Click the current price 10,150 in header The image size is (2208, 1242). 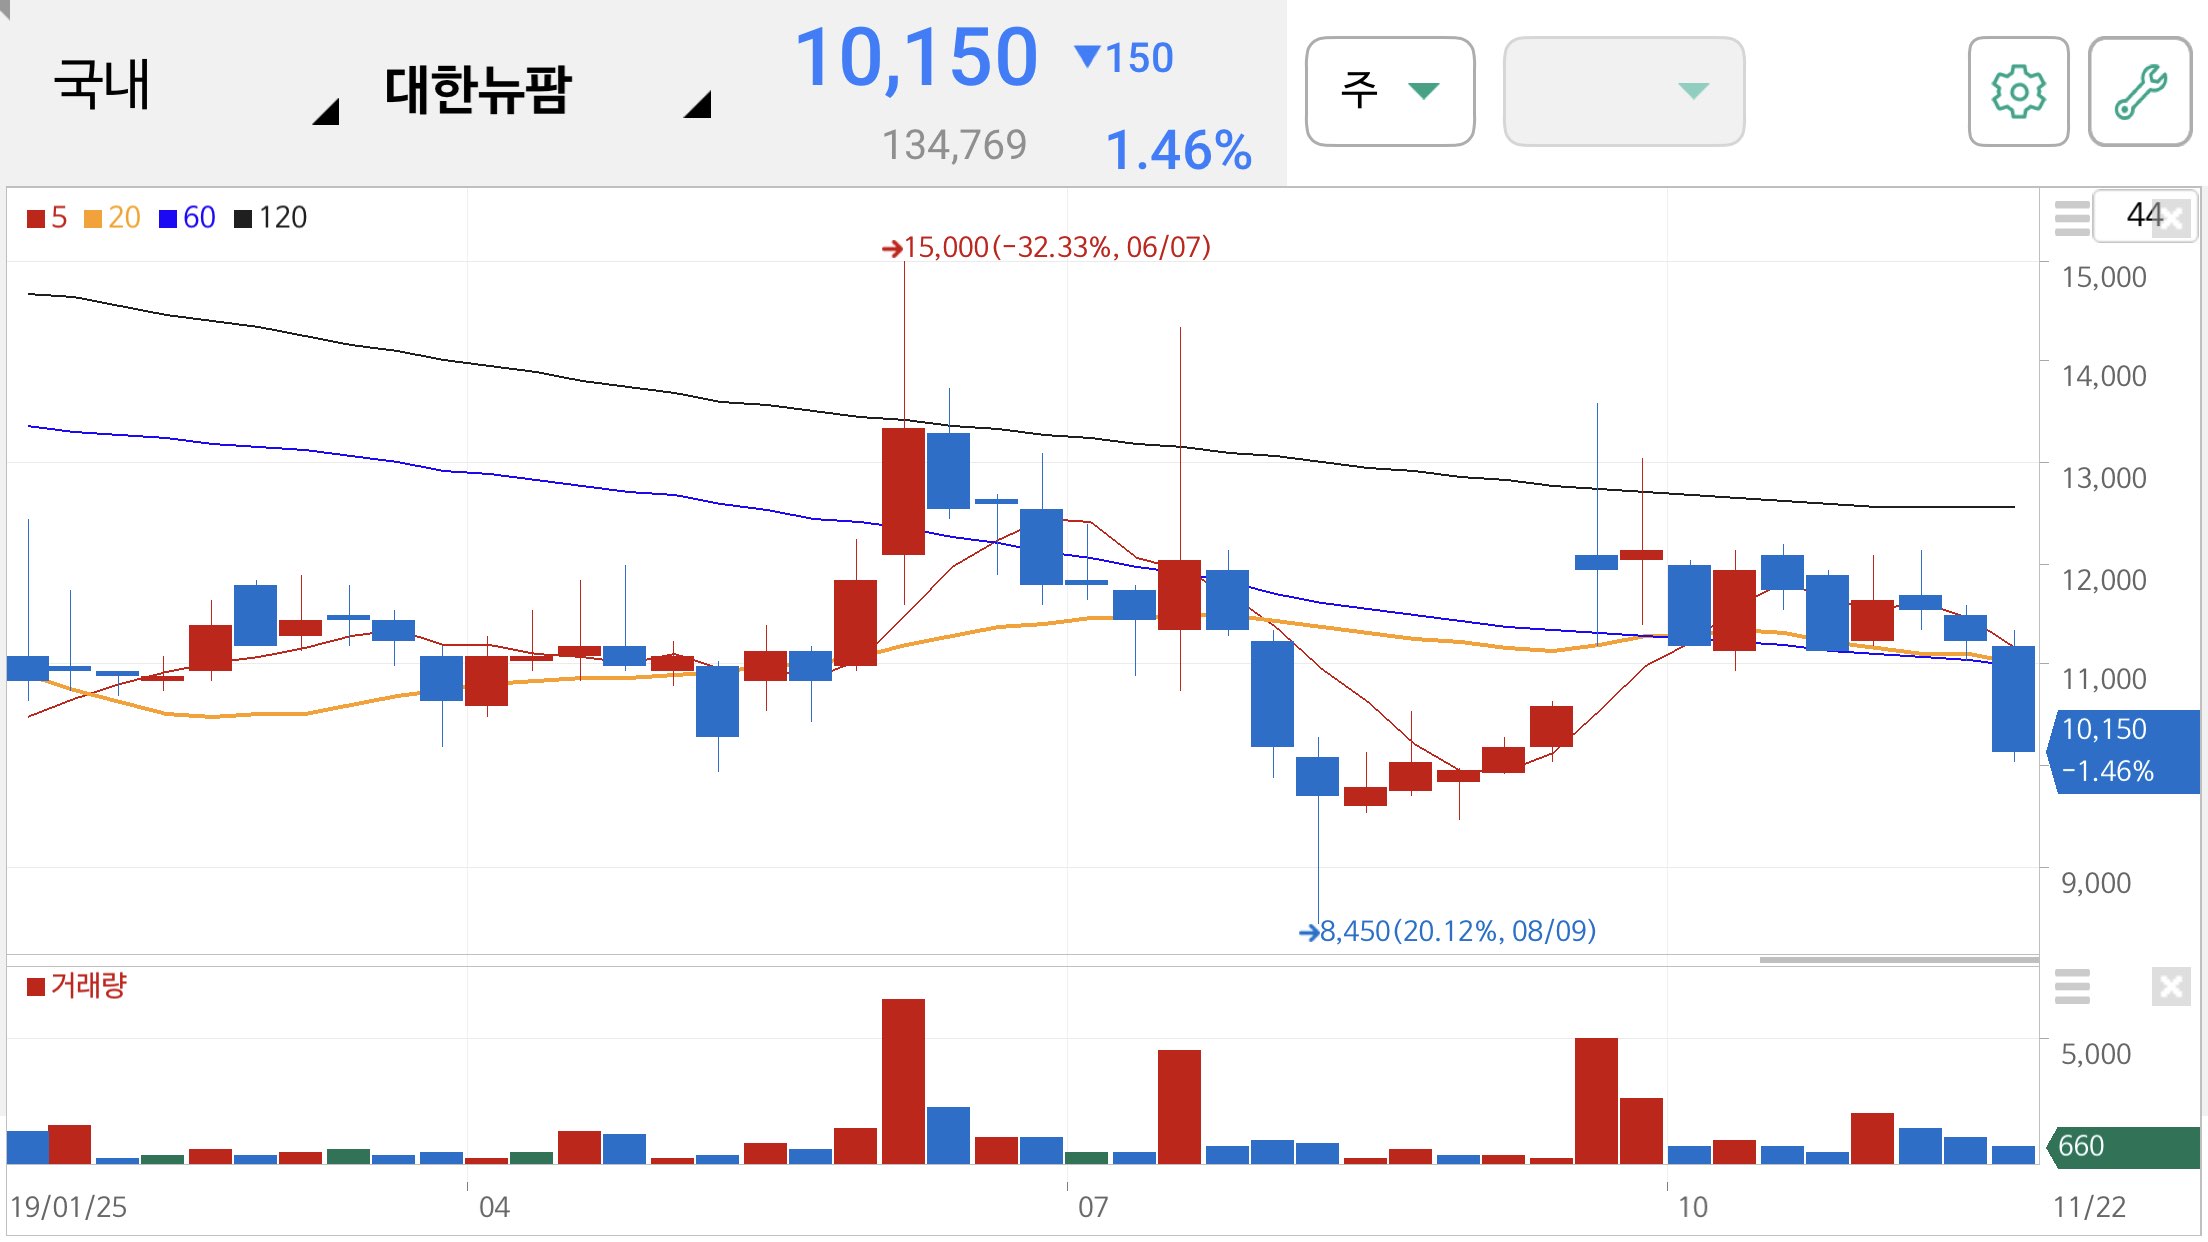(916, 58)
